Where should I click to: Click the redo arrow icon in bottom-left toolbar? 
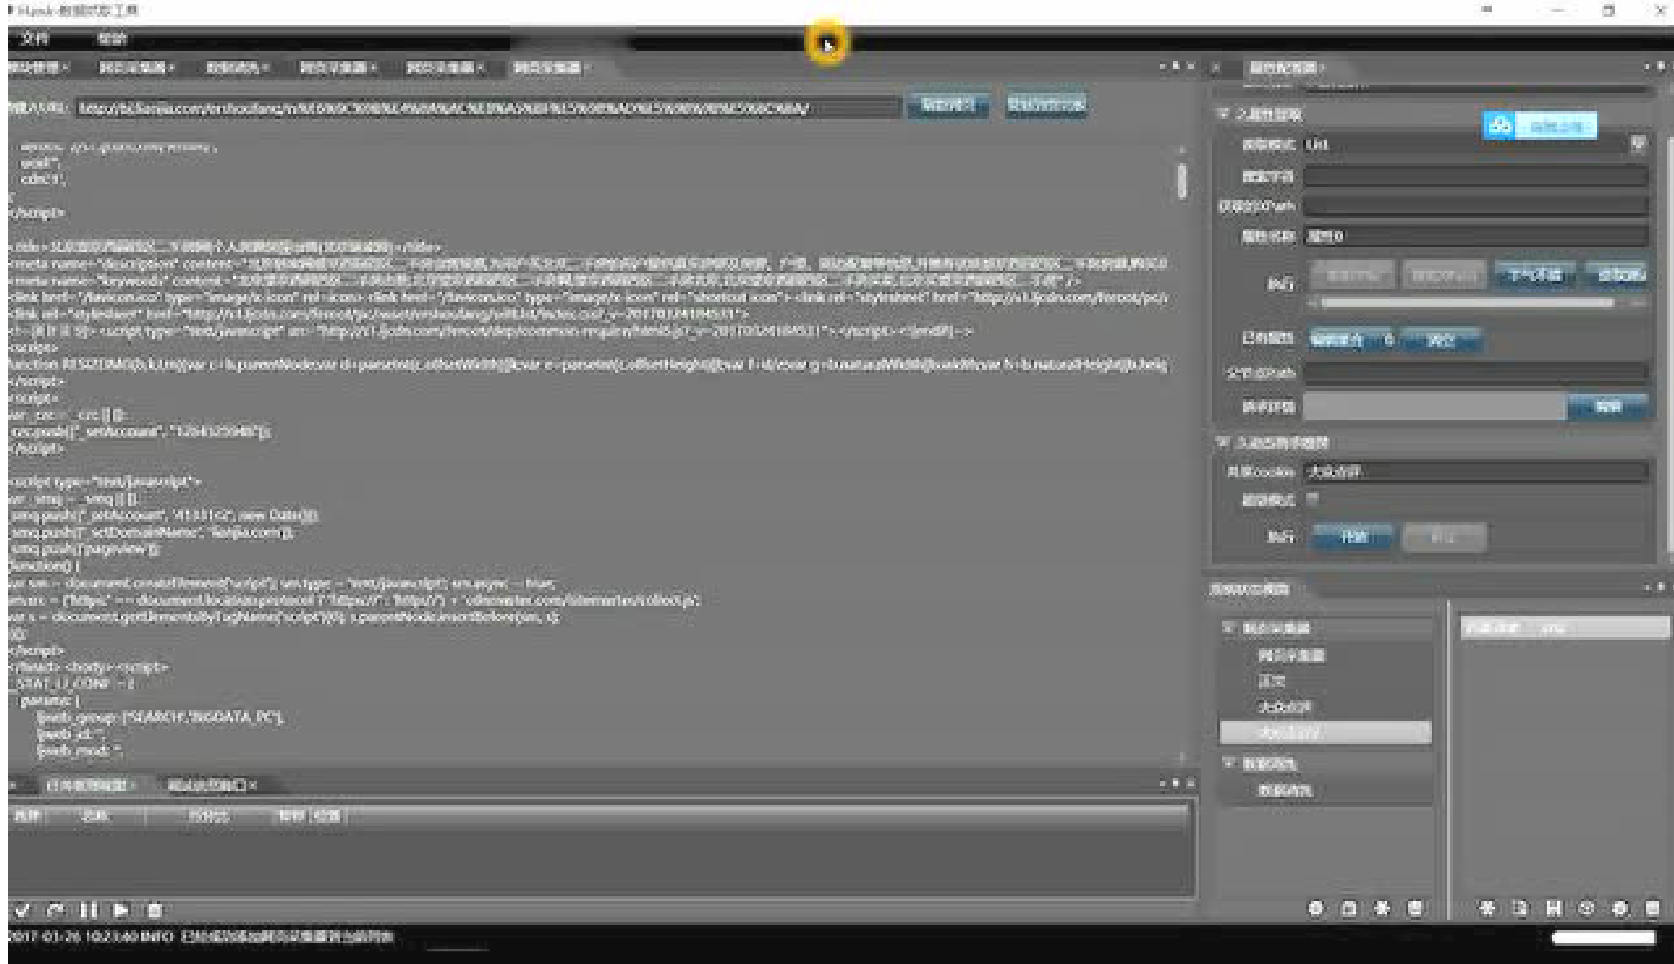tap(56, 910)
